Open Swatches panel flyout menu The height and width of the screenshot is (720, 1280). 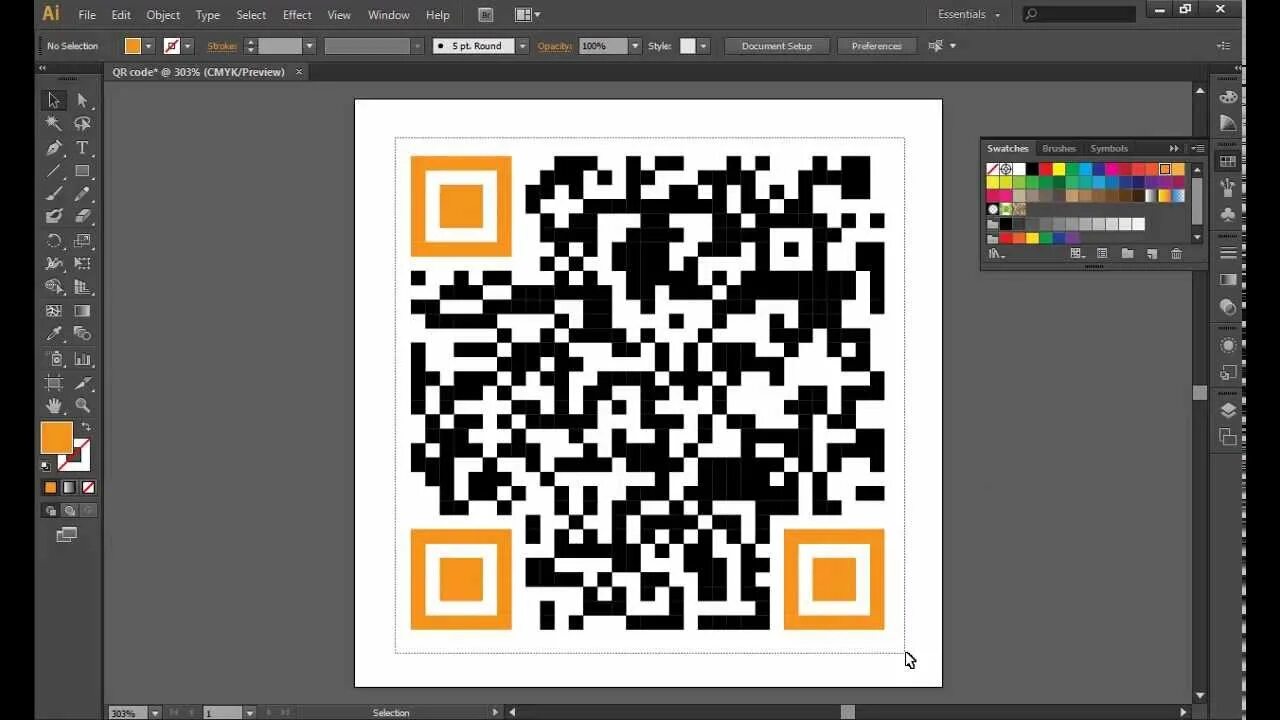click(1197, 148)
